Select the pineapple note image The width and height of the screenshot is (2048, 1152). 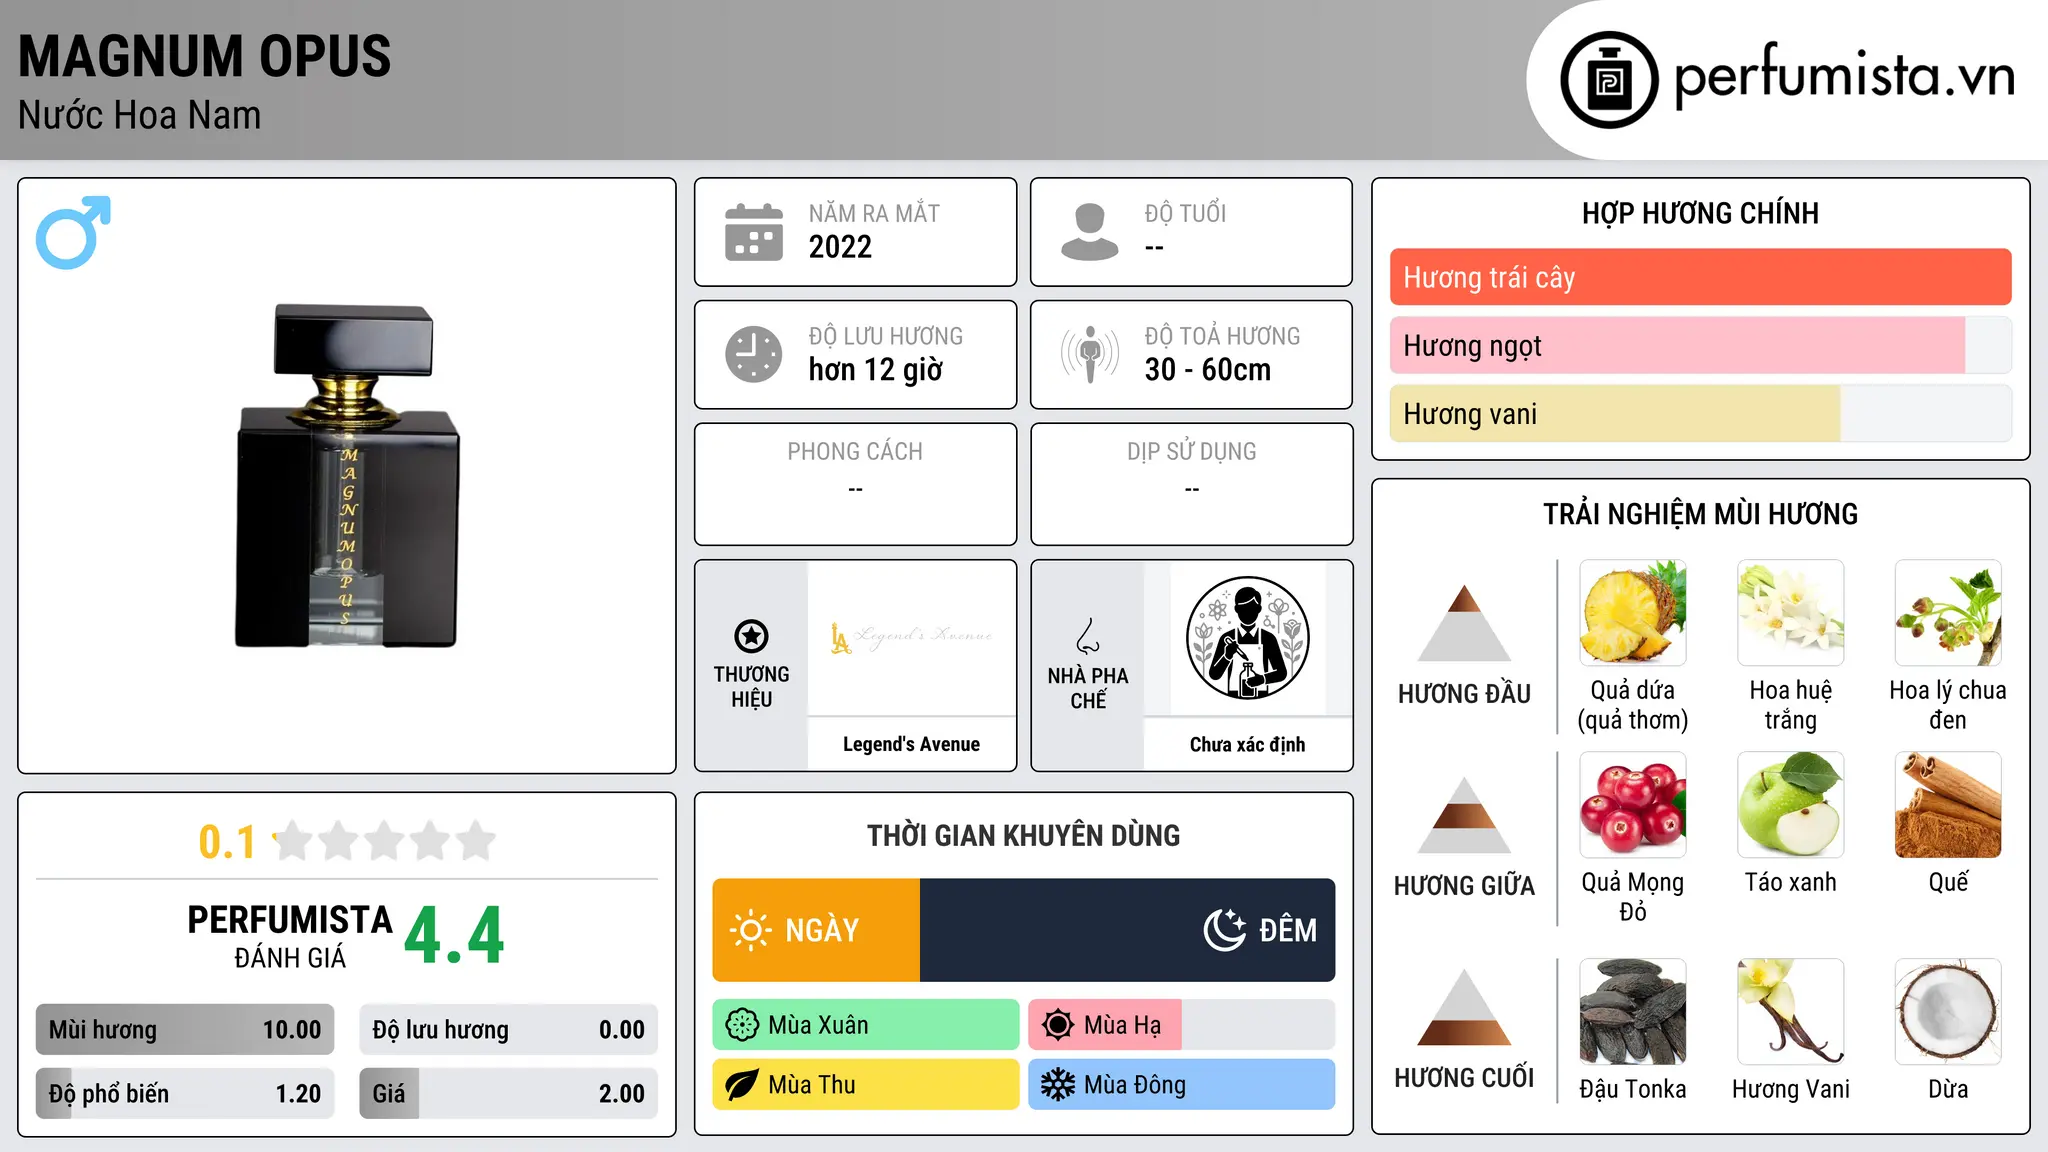click(x=1633, y=613)
